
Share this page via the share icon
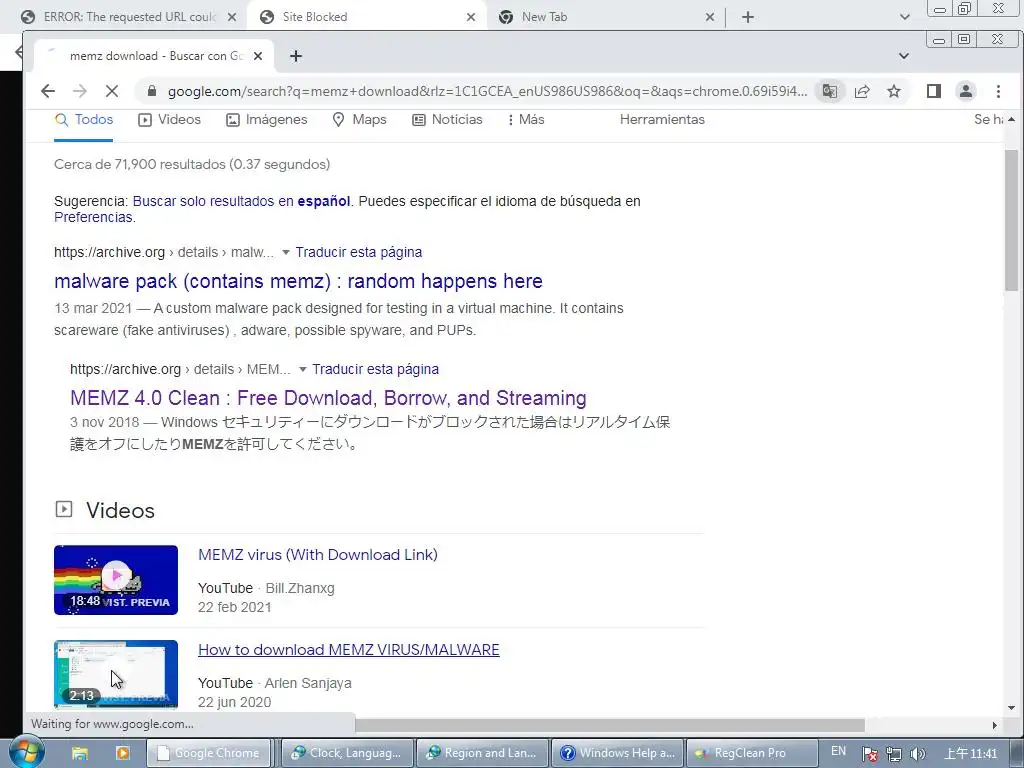(x=862, y=91)
